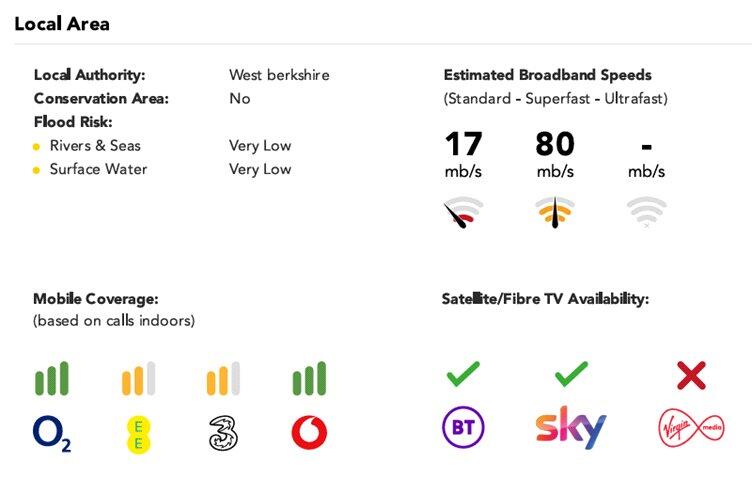The image size is (752, 478).
Task: Click the Estimated Broadband Speeds heading
Action: (x=547, y=75)
